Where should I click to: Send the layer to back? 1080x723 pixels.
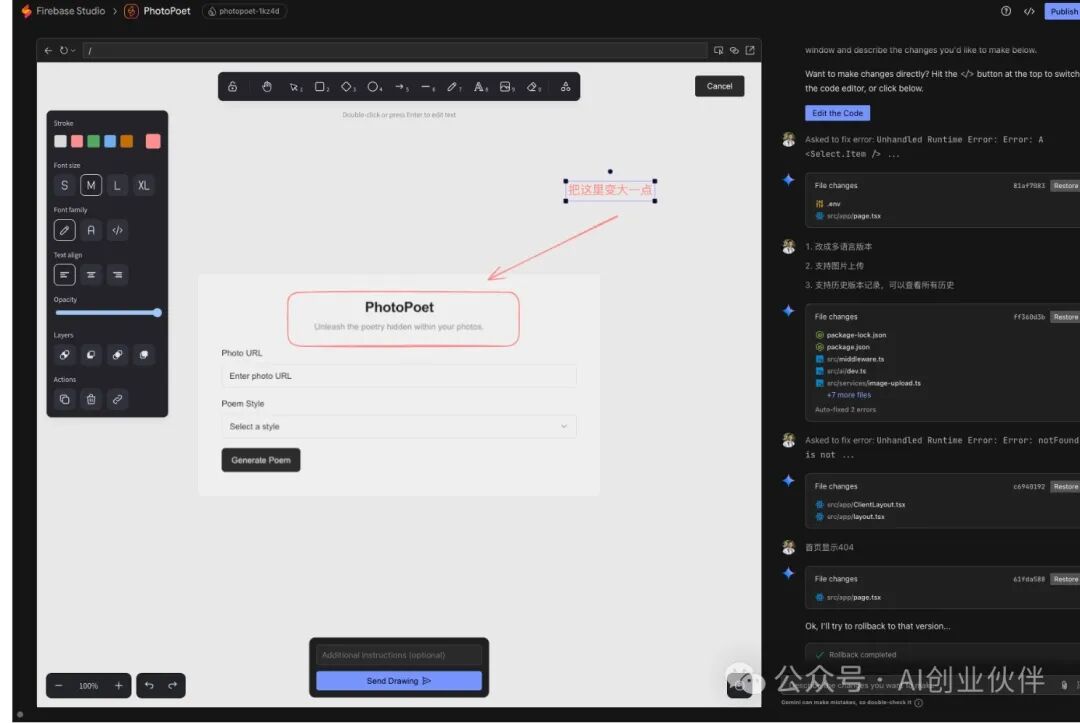click(65, 355)
